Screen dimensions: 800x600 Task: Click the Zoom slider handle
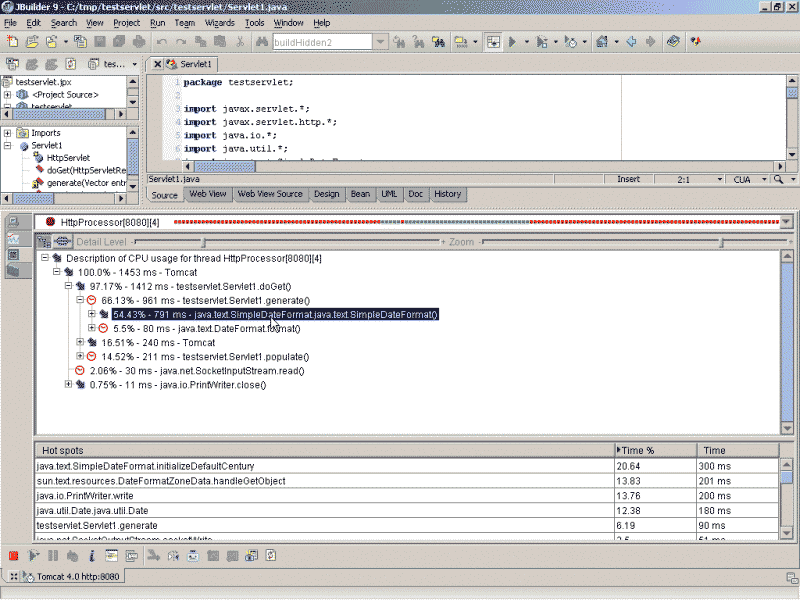[720, 242]
